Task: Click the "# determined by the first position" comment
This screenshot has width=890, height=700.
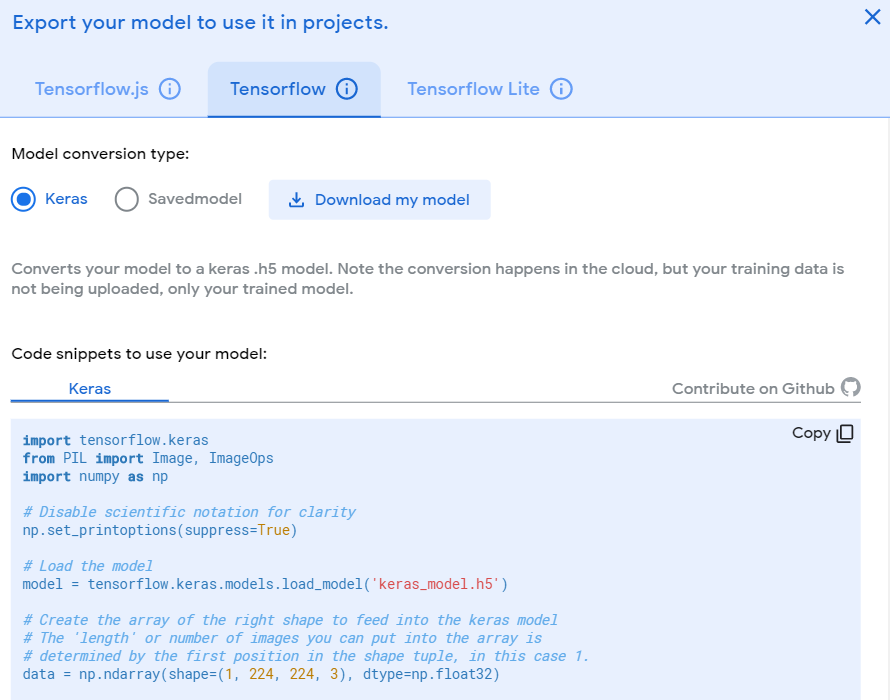Action: (306, 656)
